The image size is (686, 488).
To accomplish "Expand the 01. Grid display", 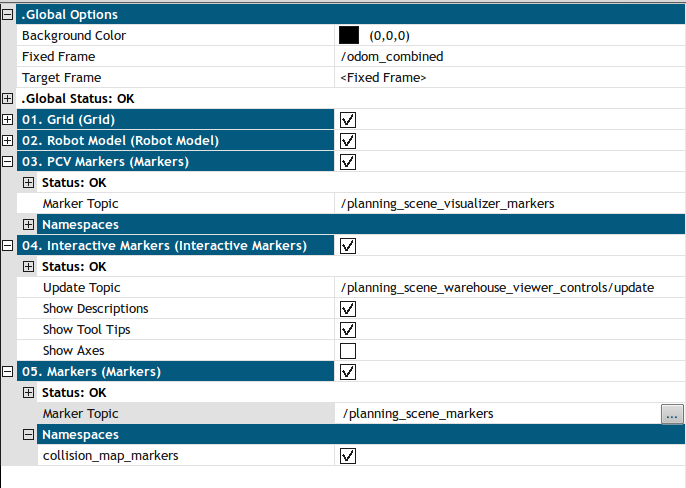I will (x=8, y=120).
